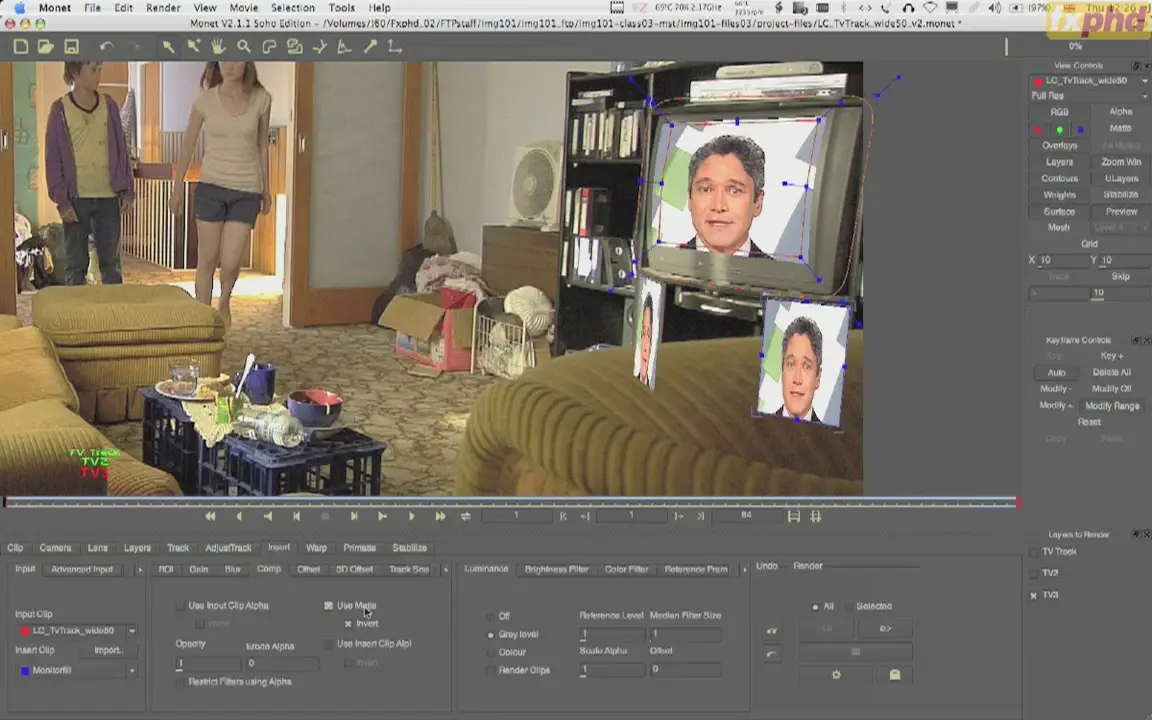Select the axis transform tool
The height and width of the screenshot is (720, 1152).
[320, 47]
